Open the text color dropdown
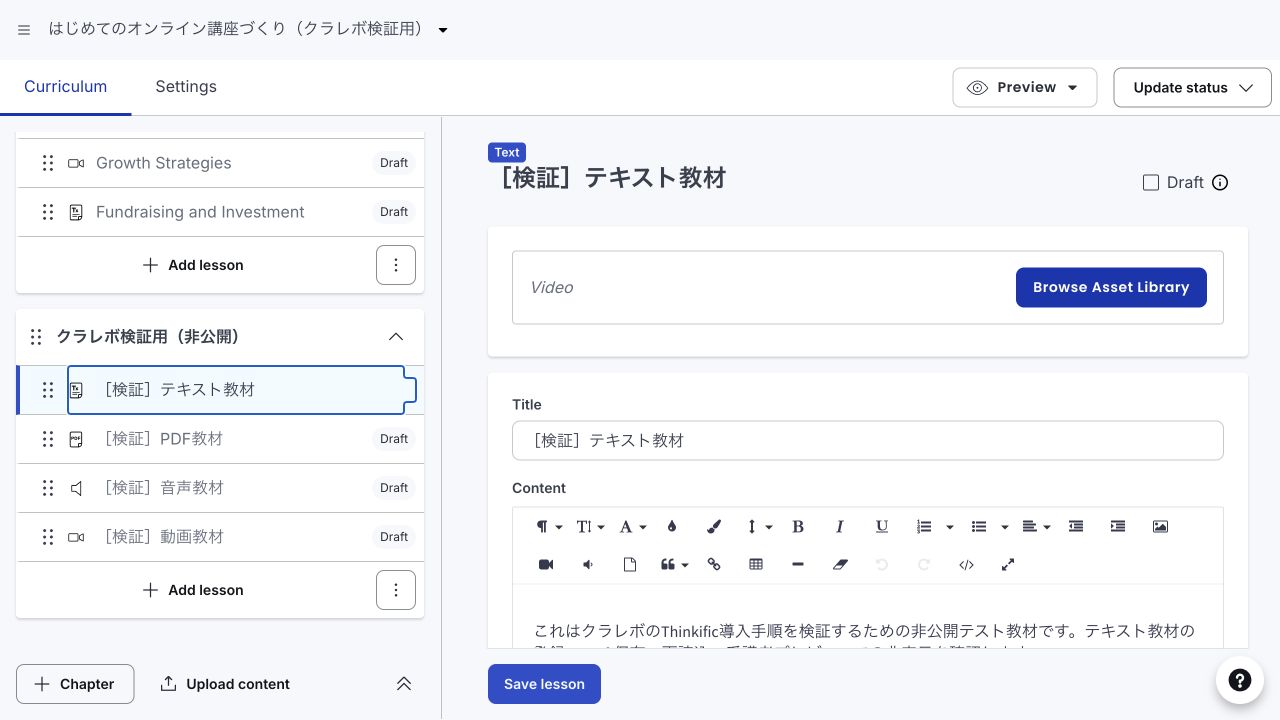This screenshot has width=1280, height=720. tap(632, 527)
